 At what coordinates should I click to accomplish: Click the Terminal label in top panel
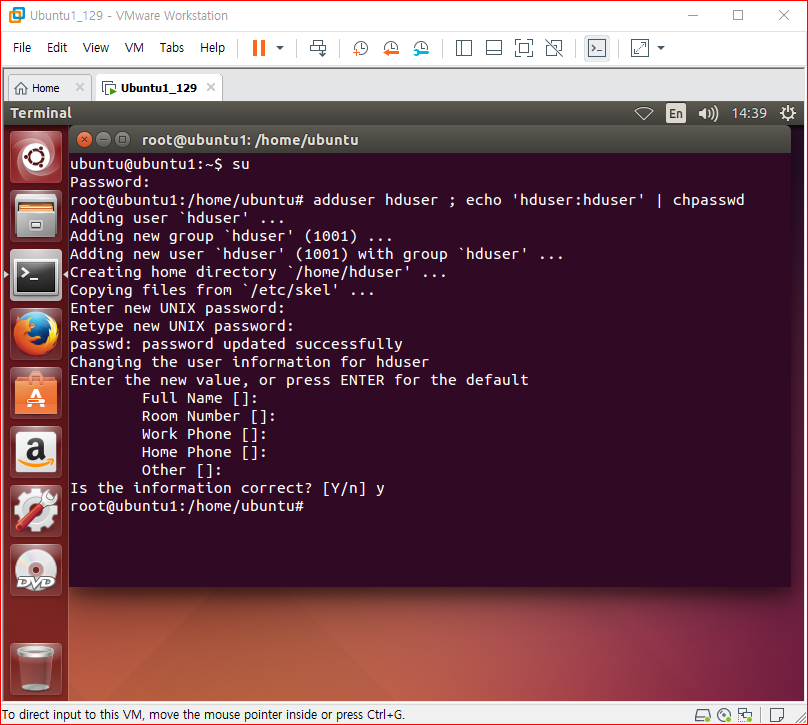tap(41, 113)
